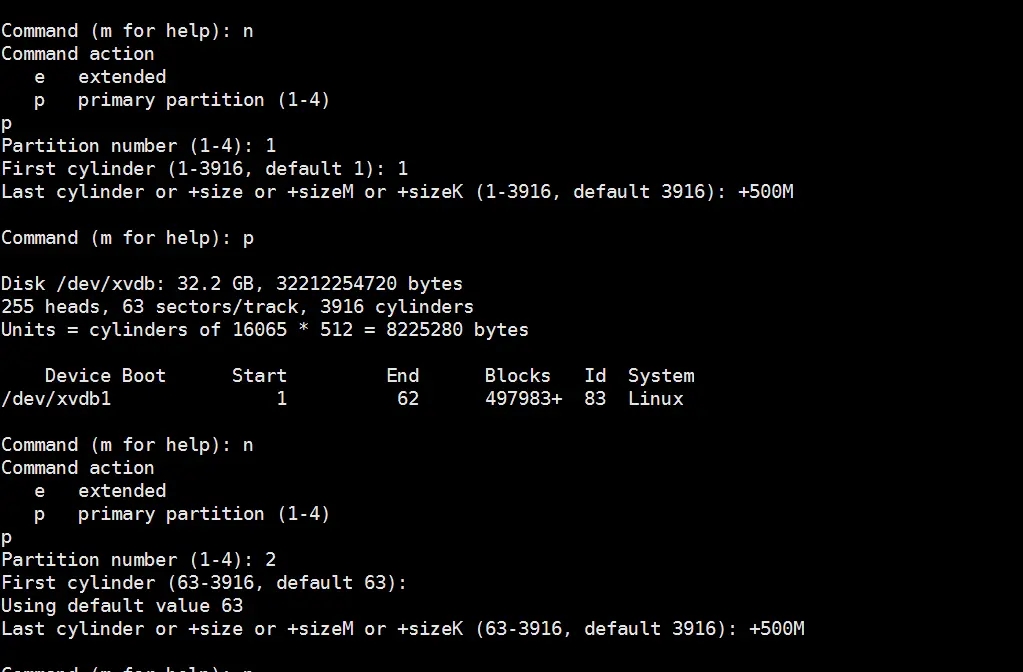
Task: Click the End value 62
Action: click(408, 399)
